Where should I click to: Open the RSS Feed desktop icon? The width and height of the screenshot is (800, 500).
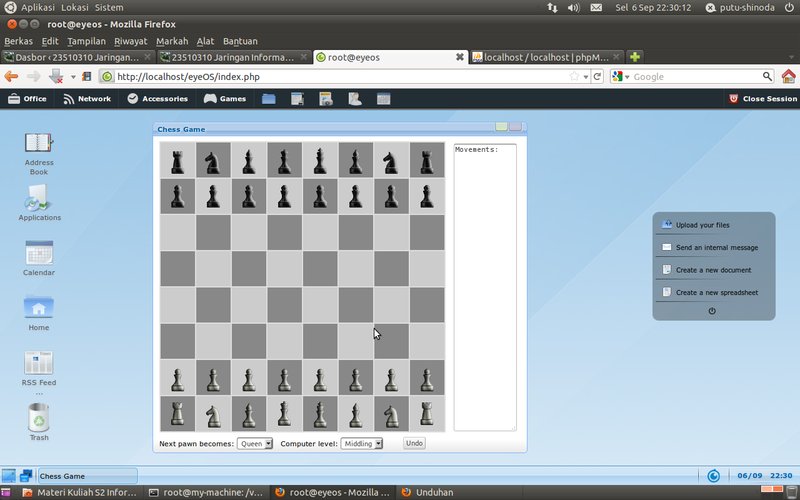[x=39, y=363]
